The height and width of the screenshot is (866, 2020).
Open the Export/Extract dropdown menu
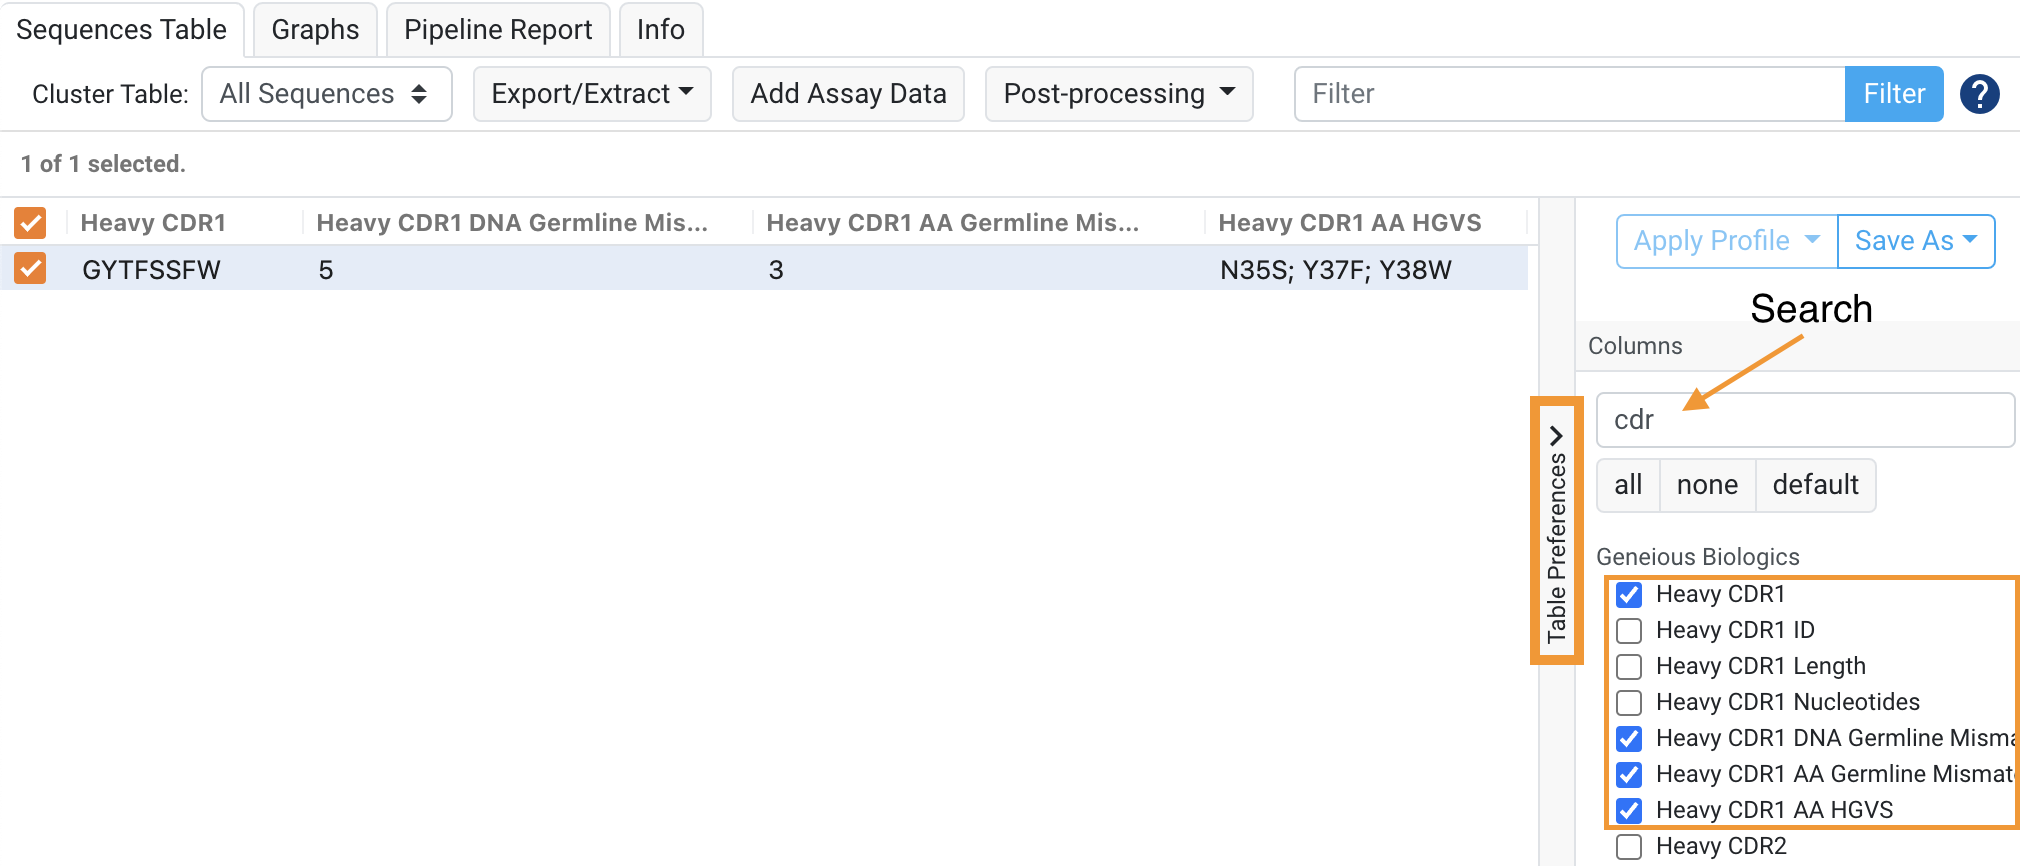[x=591, y=94]
